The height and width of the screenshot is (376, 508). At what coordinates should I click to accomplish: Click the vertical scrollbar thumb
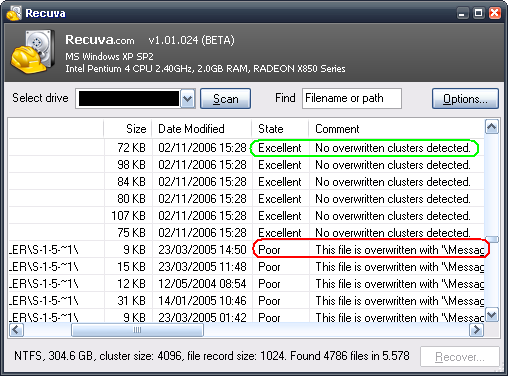pos(492,239)
